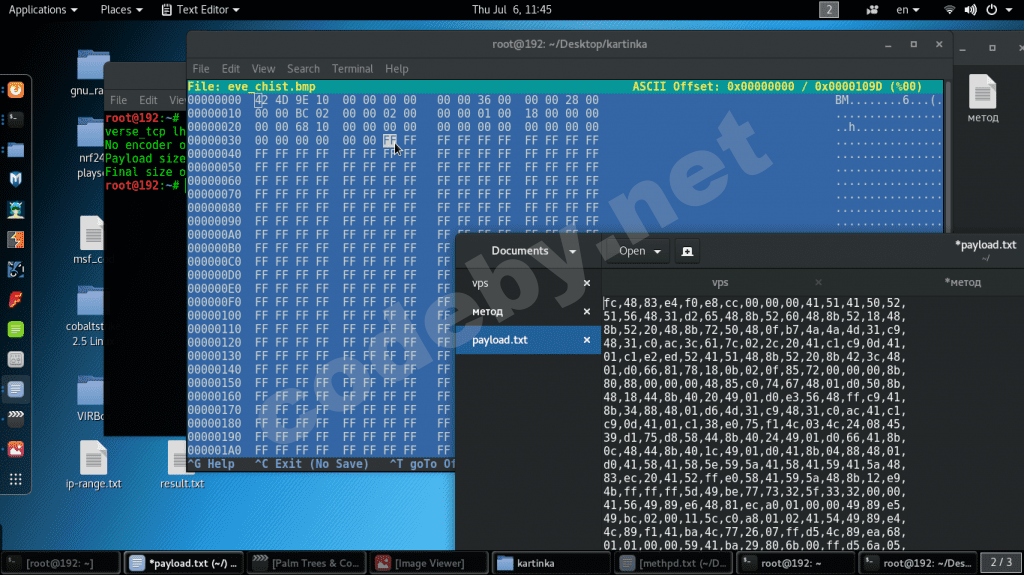This screenshot has width=1024, height=575.
Task: Click the clock Thu Jul 6, 11:45
Action: [x=512, y=10]
